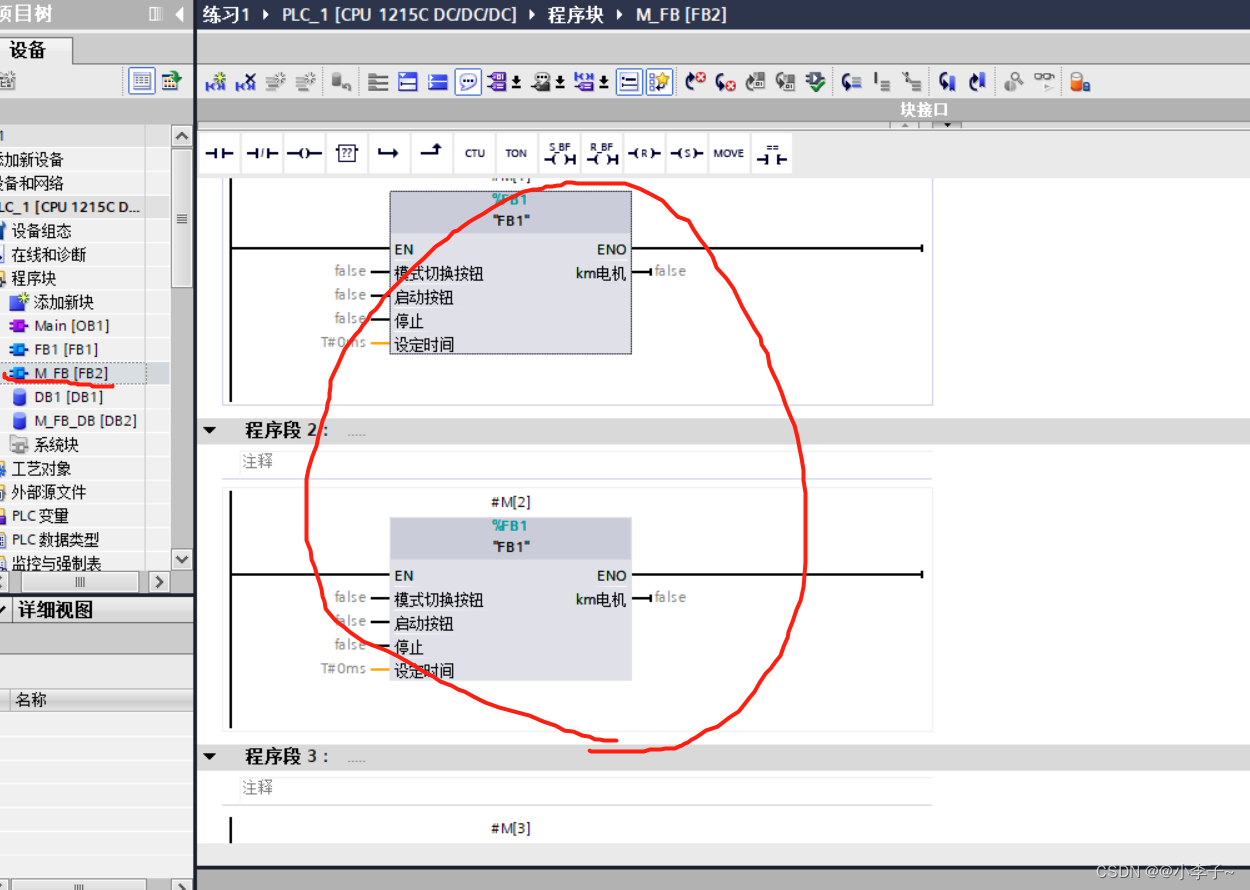
Task: Select 添加新块 in project tree
Action: pos(64,302)
